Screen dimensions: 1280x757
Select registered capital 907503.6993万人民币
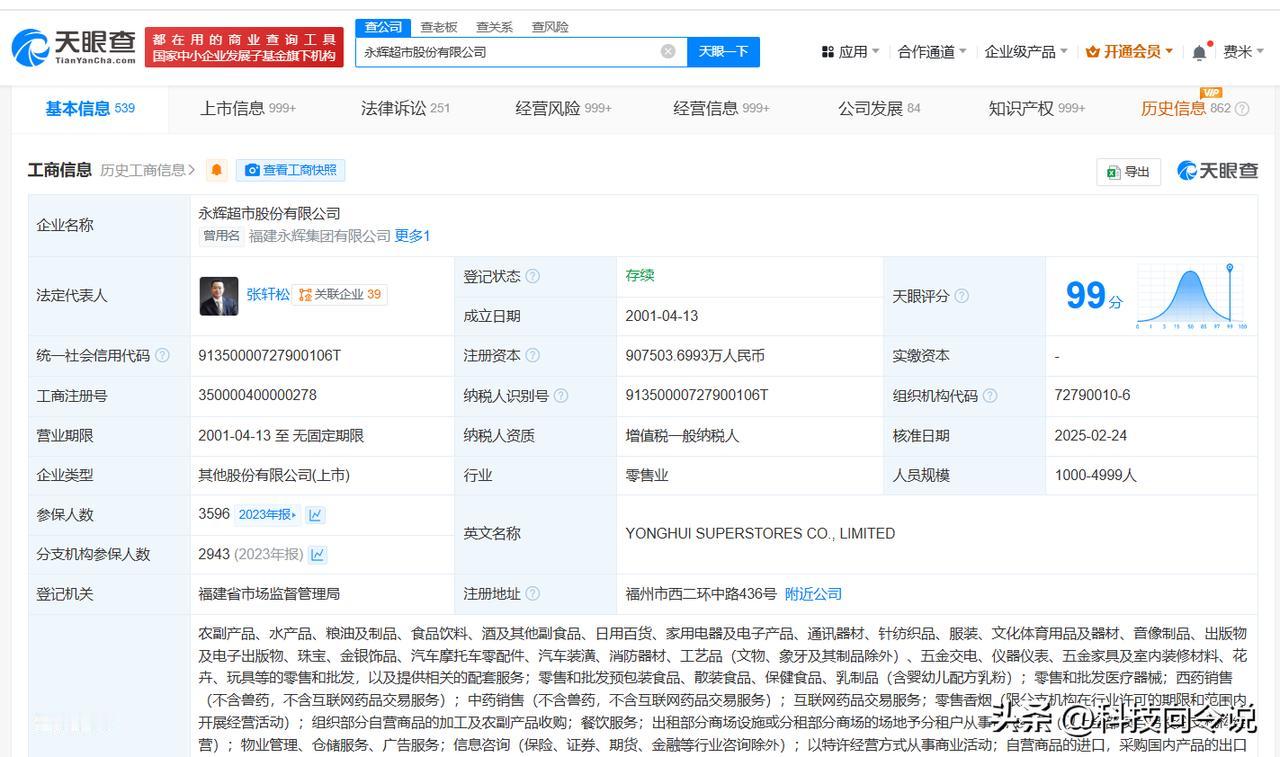[x=695, y=355]
